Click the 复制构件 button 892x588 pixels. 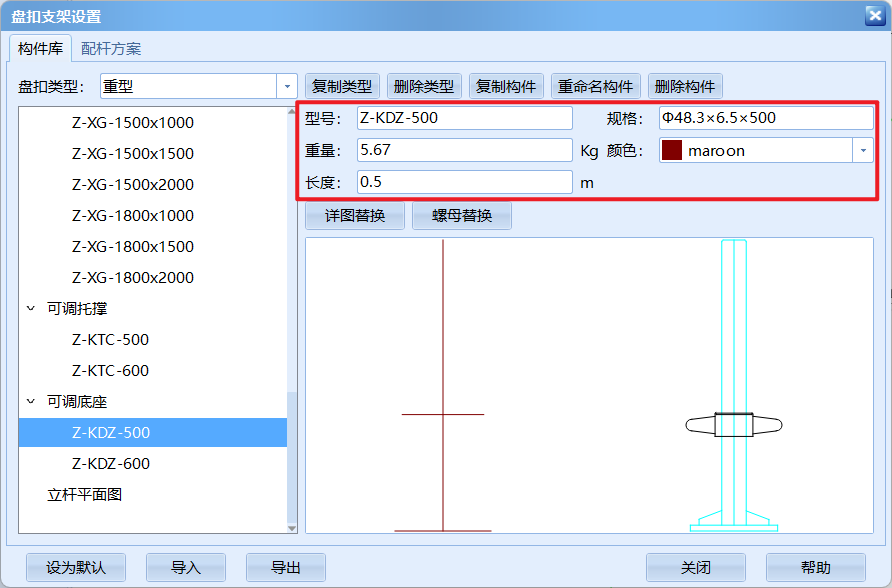[507, 87]
